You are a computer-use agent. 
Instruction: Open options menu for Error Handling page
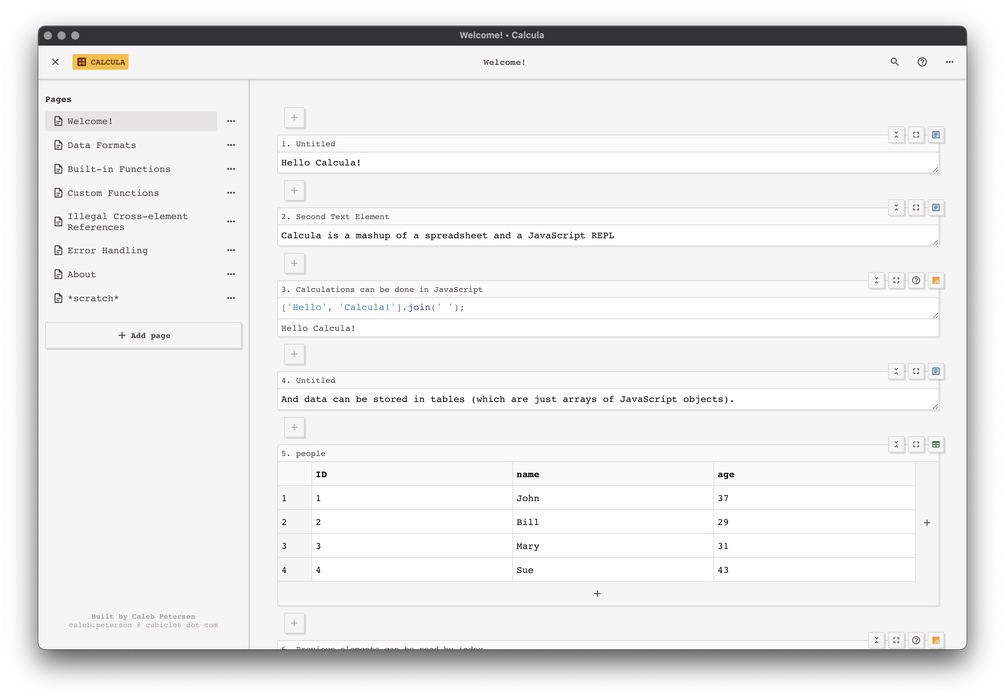coord(231,251)
